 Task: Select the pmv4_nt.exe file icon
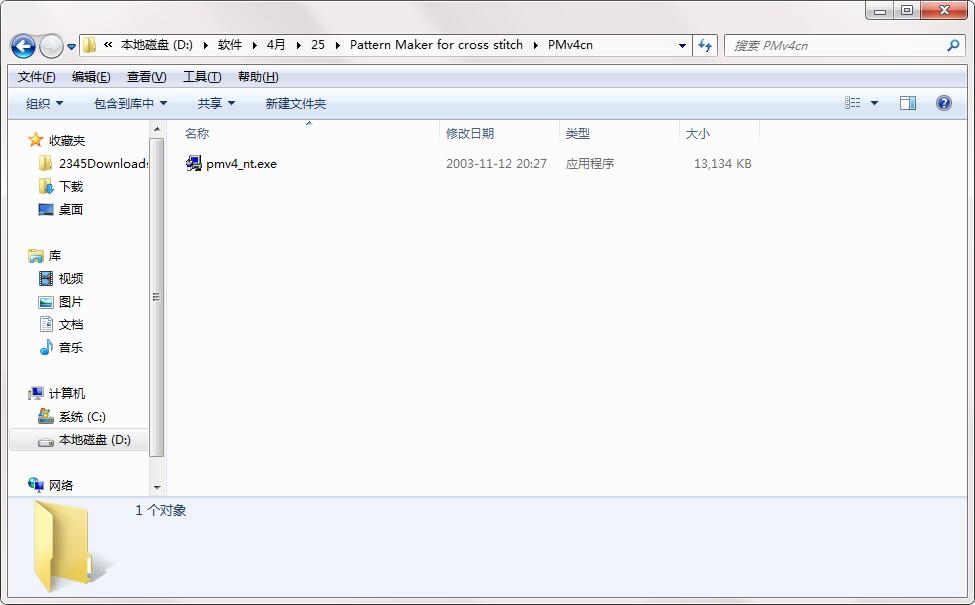pos(193,164)
